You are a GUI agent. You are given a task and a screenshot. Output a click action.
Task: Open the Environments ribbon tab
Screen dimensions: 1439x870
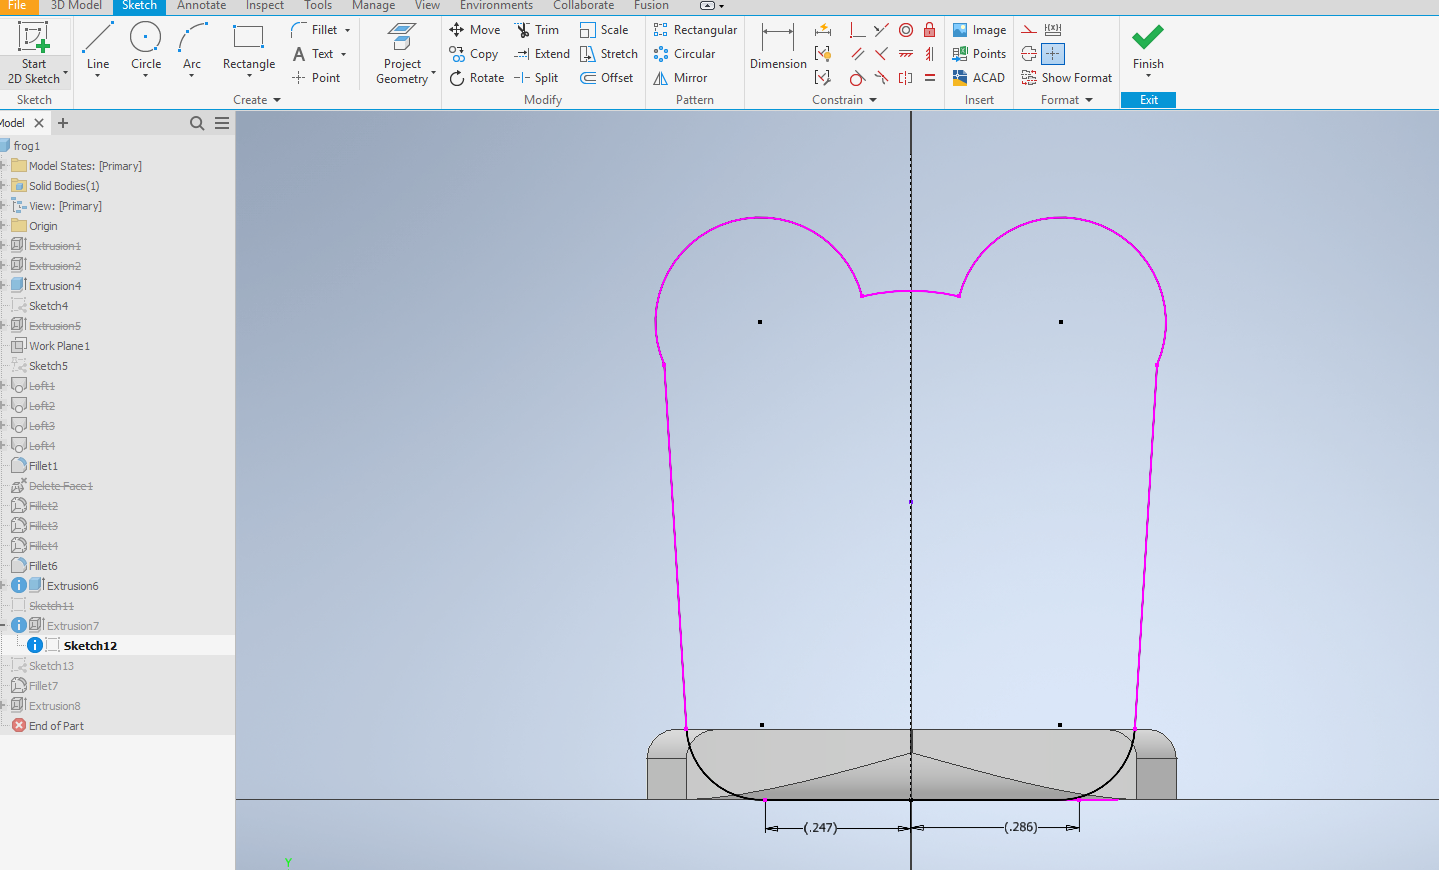[496, 6]
